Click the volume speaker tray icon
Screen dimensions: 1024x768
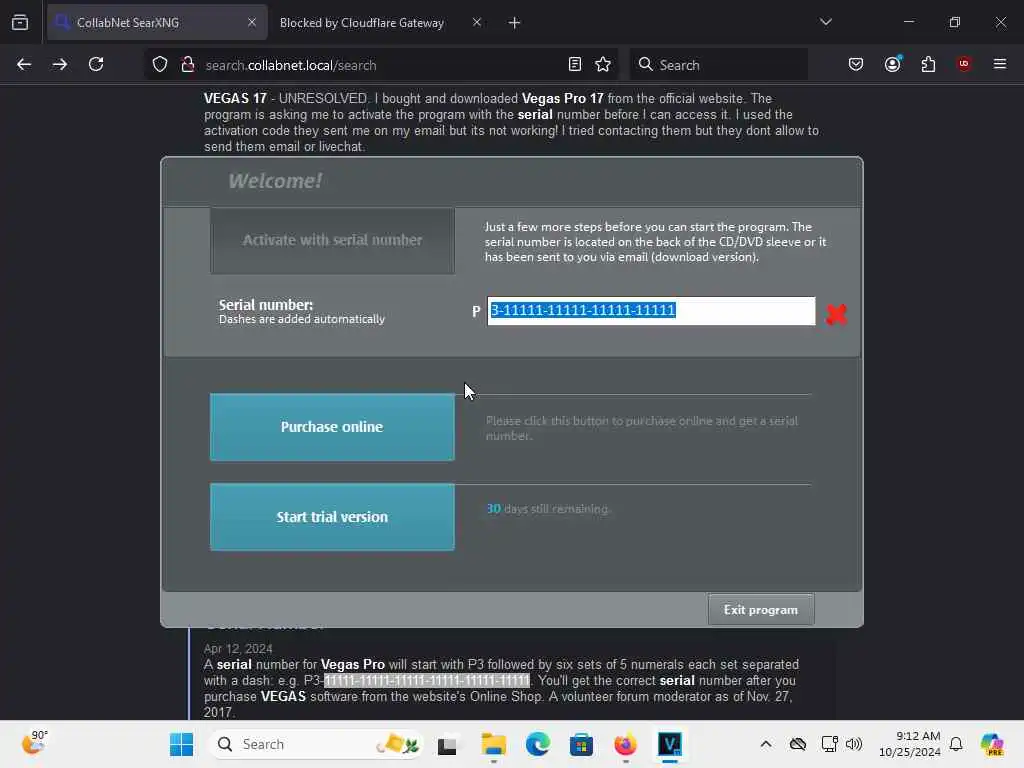(x=854, y=744)
